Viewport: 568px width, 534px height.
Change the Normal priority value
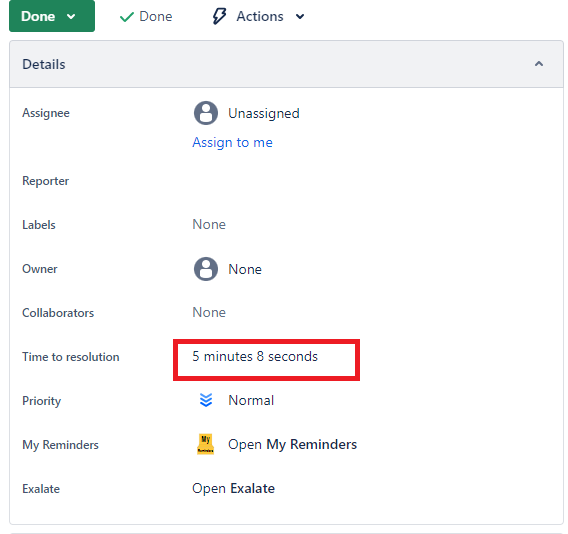pyautogui.click(x=251, y=400)
